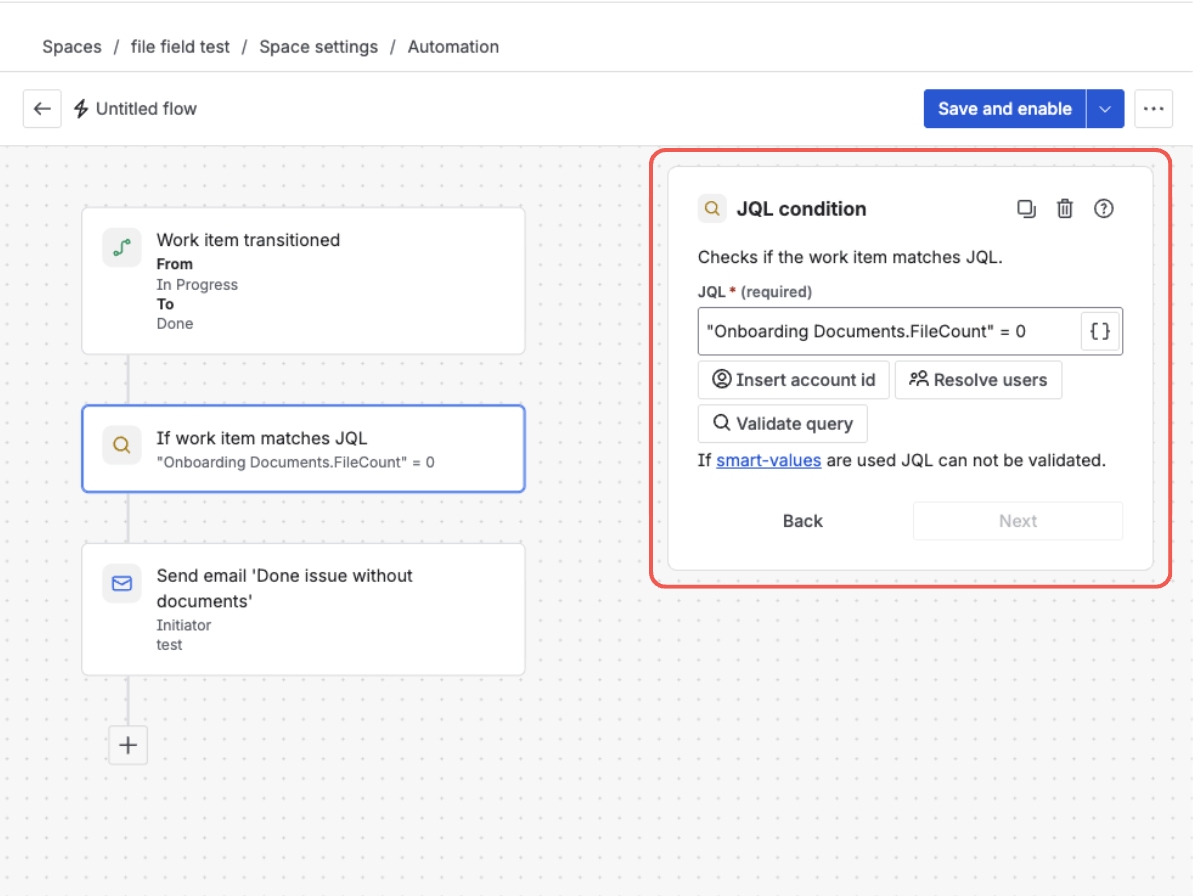
Task: Click the magnifier icon on JQL step
Action: point(122,445)
